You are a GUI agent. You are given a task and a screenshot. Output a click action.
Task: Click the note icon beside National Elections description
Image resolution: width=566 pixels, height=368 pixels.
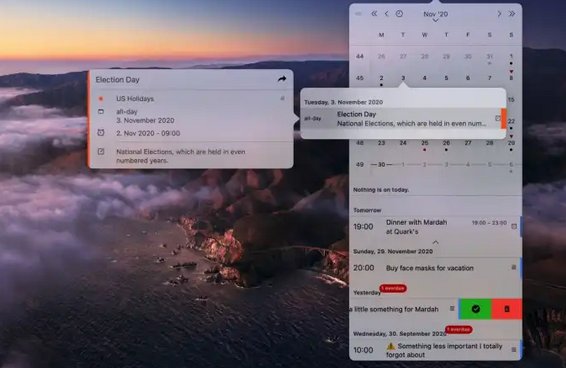tap(101, 152)
